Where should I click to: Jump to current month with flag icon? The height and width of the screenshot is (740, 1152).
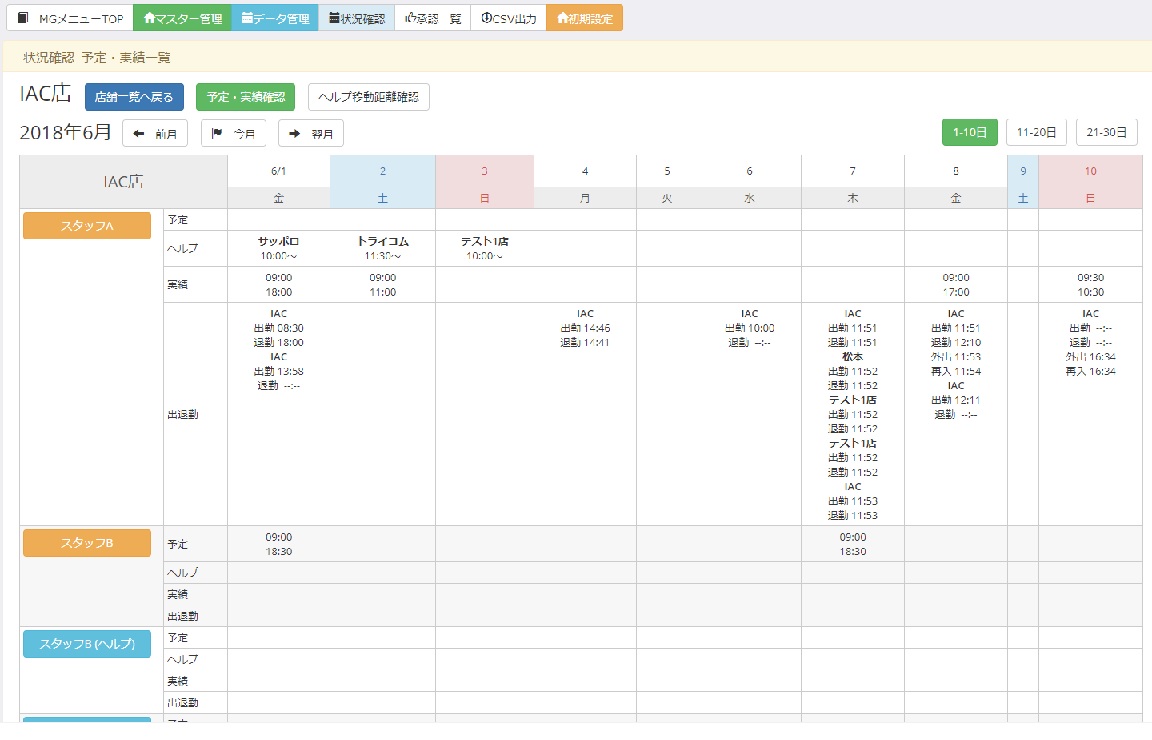click(216, 133)
